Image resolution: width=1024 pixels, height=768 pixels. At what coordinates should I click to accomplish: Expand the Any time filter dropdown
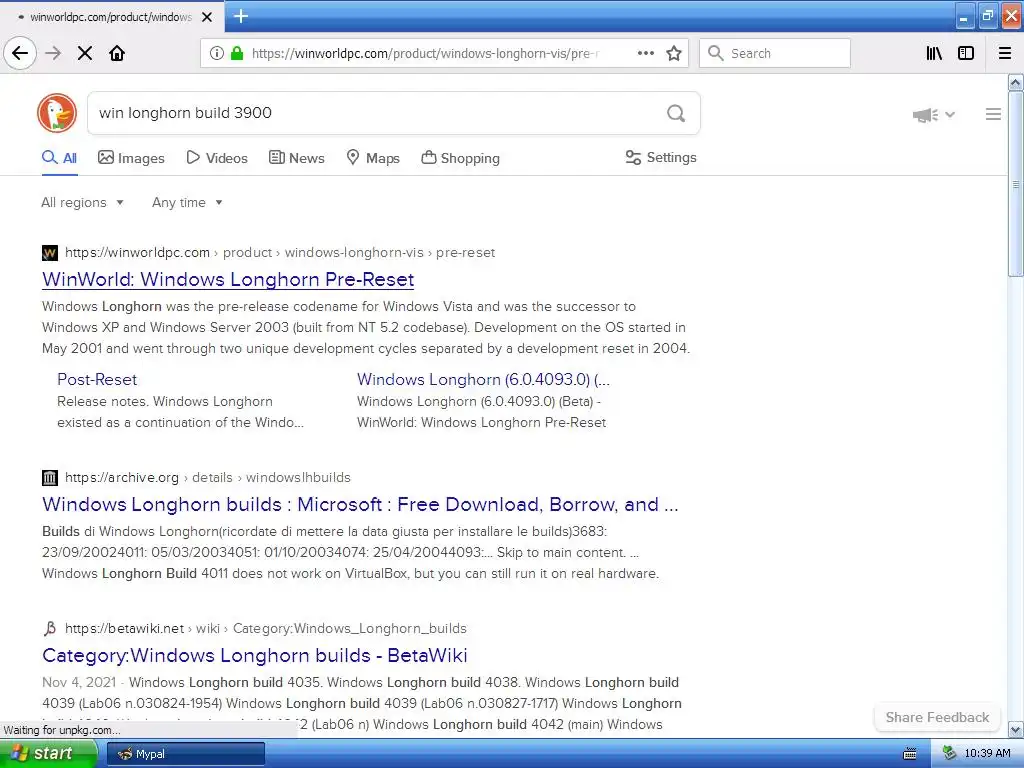pyautogui.click(x=187, y=202)
